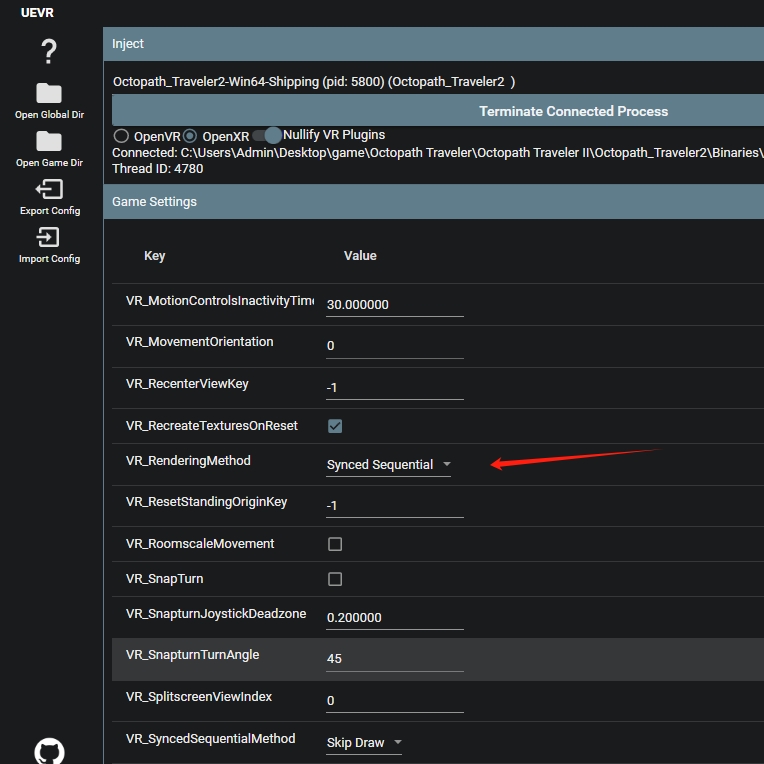Click the VR_RoomscaleMovement key label
The image size is (764, 764).
pos(200,544)
